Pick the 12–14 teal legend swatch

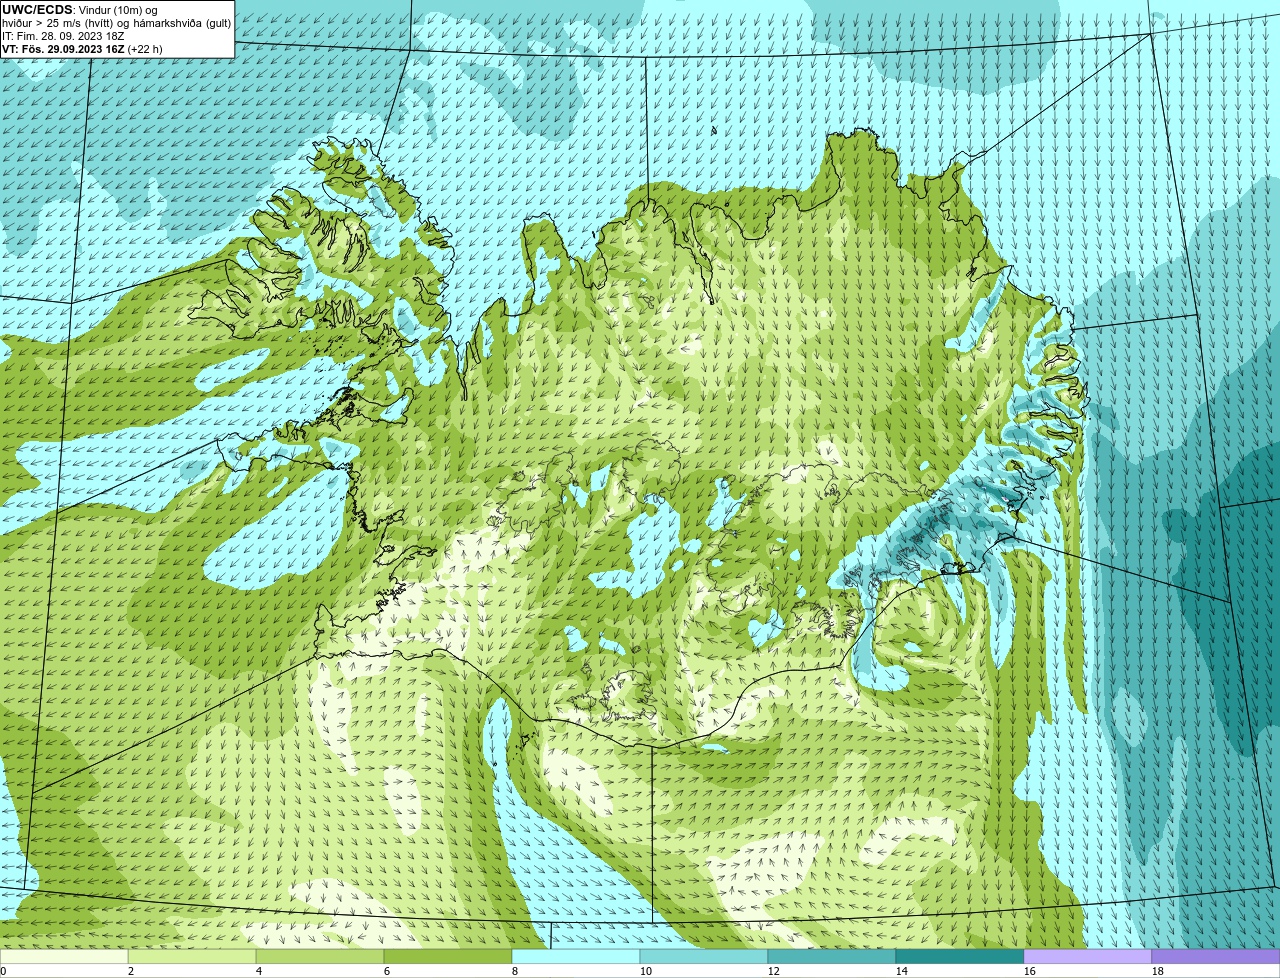[832, 956]
